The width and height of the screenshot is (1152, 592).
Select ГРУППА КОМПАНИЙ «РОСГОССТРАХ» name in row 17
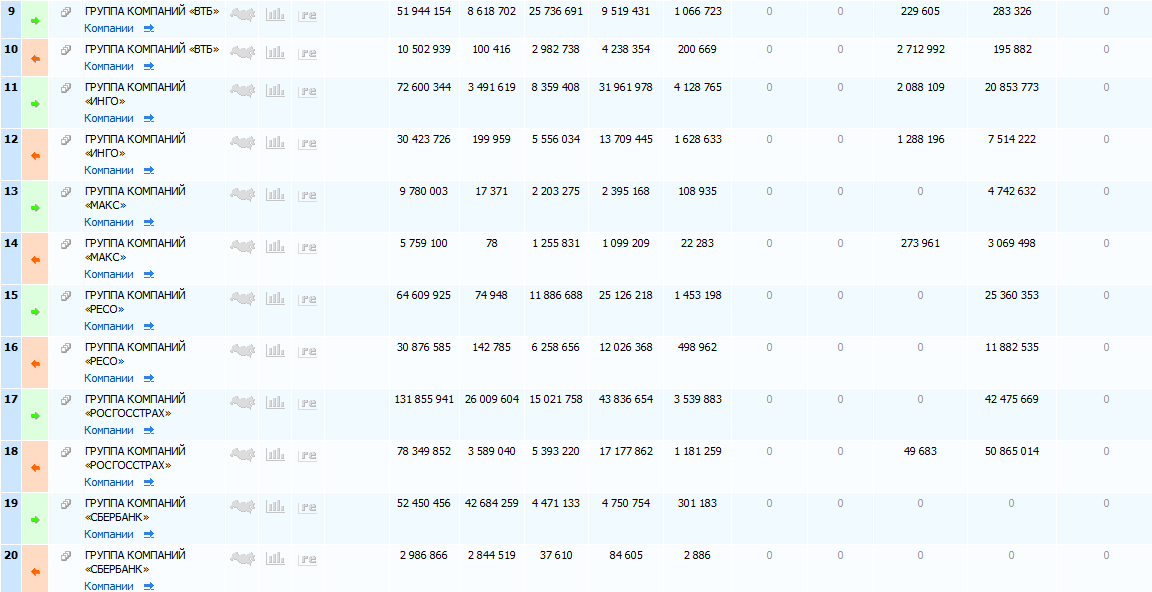coord(135,406)
